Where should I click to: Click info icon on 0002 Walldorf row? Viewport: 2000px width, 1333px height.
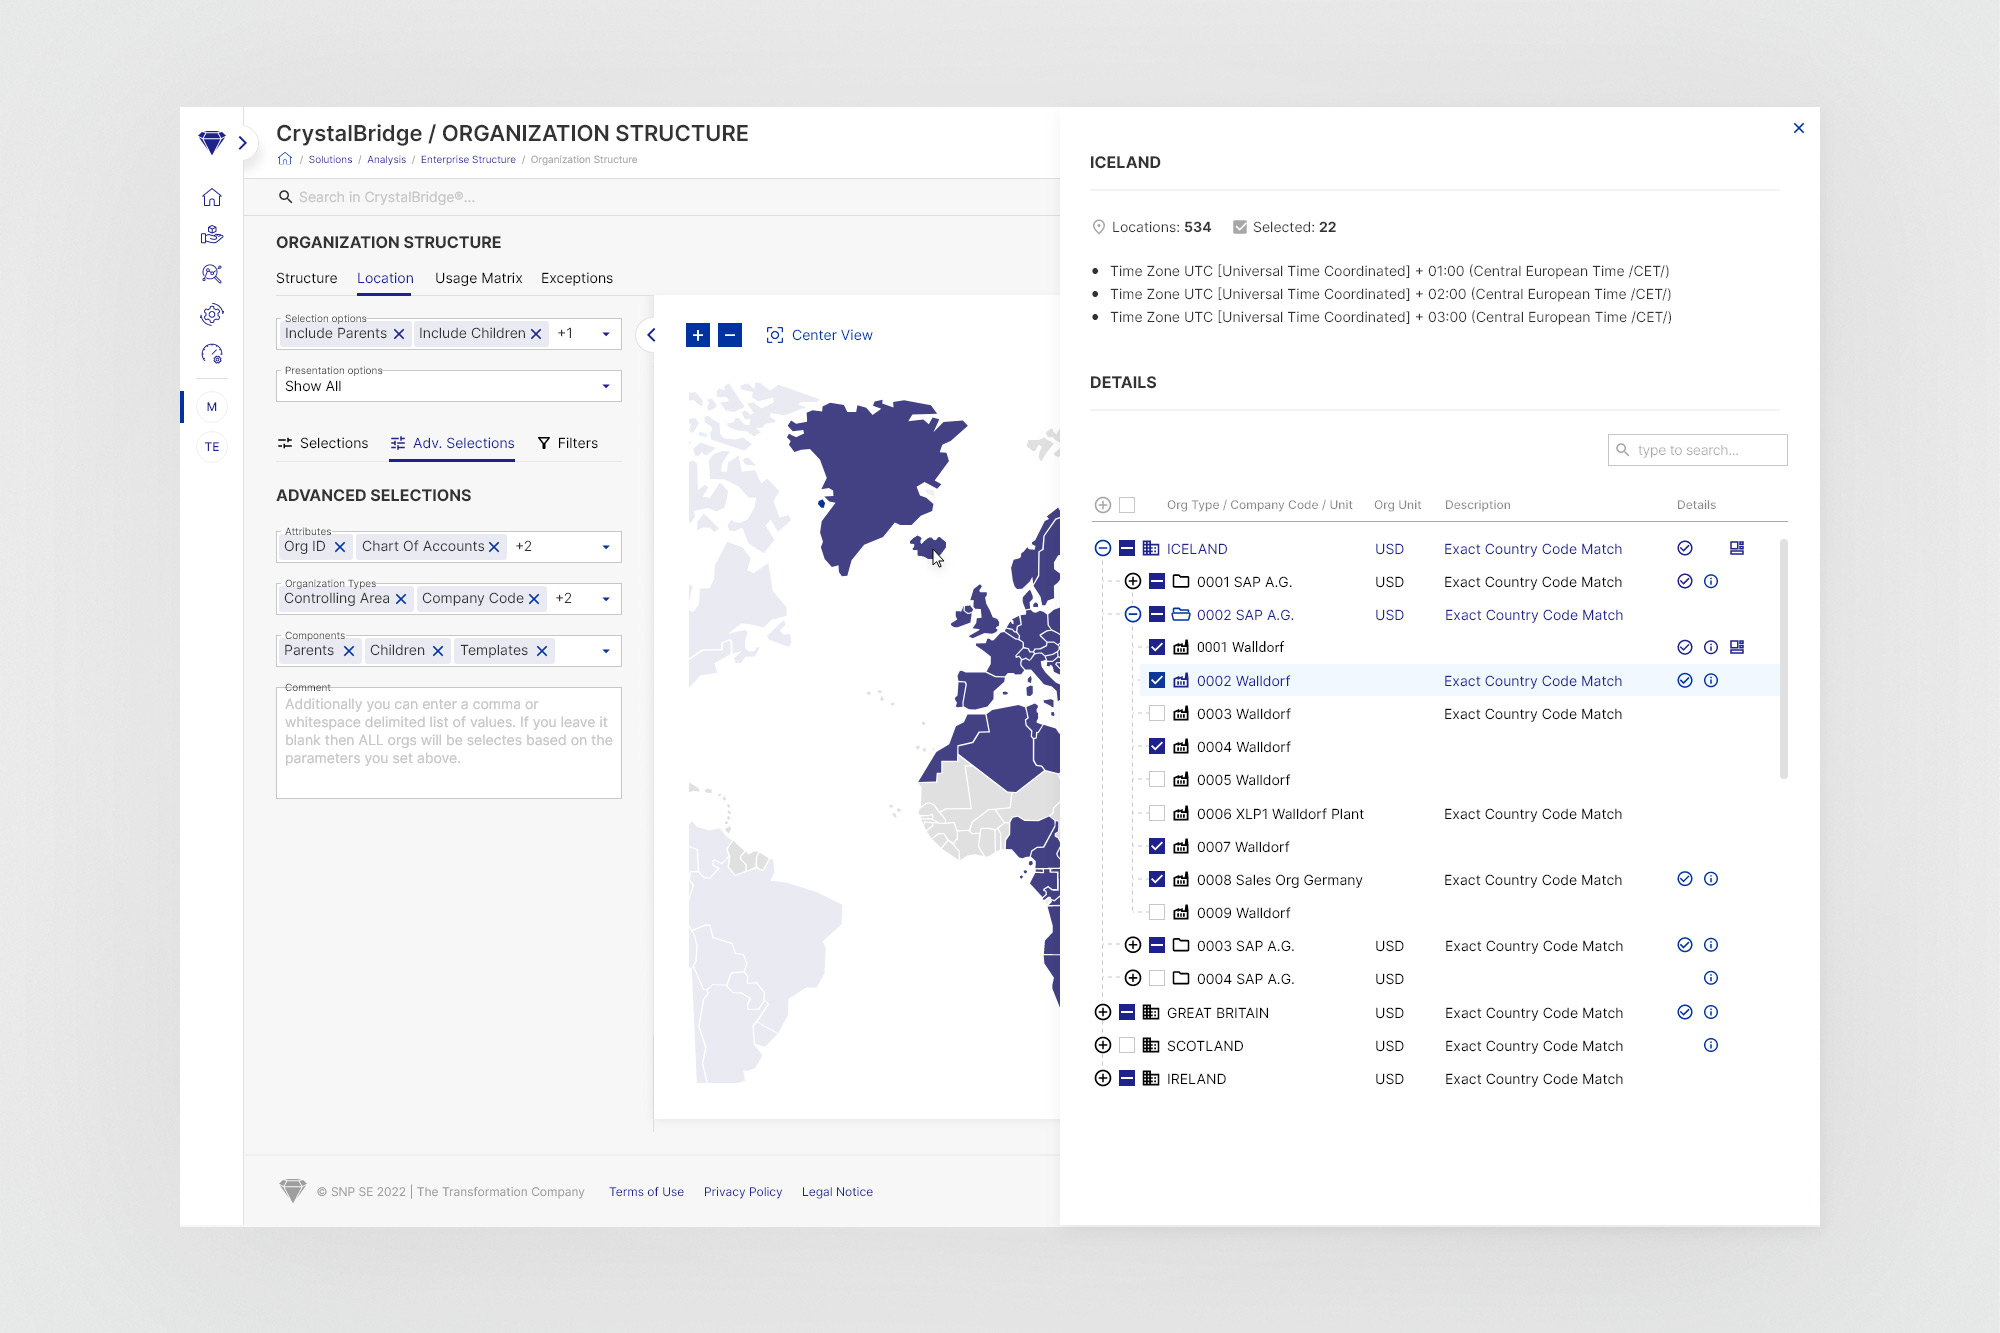[x=1711, y=681]
